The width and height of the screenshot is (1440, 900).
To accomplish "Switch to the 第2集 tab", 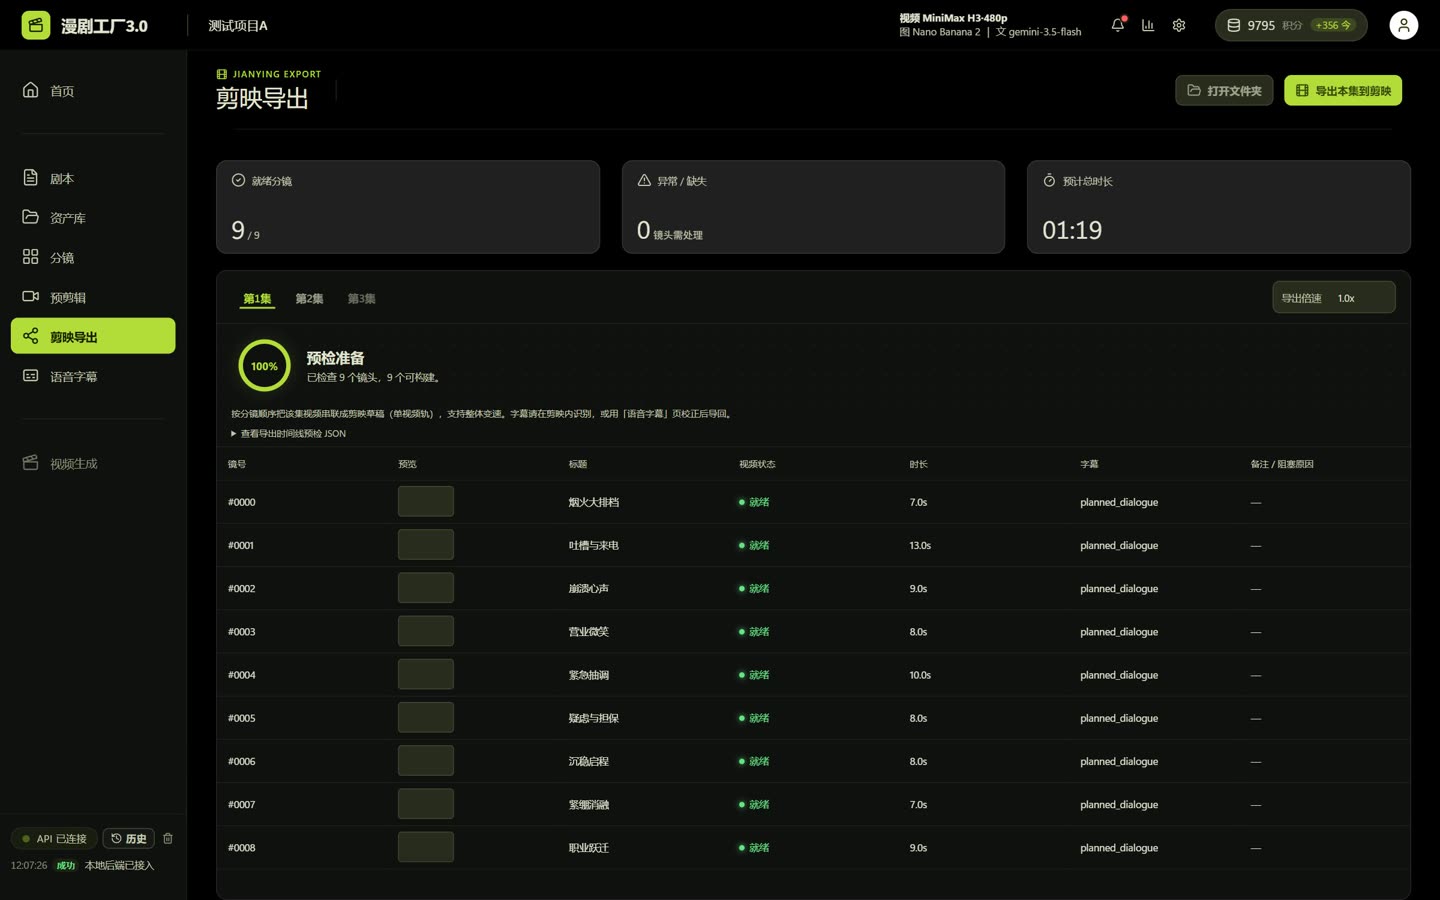I will coord(309,299).
